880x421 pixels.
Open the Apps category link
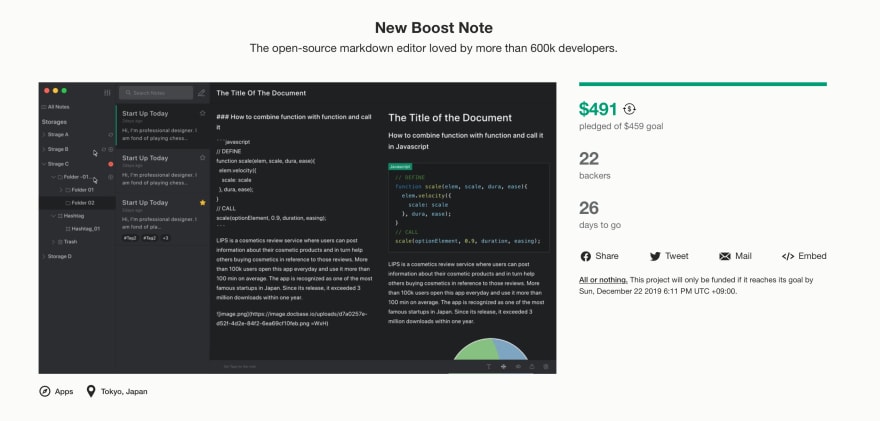pyautogui.click(x=56, y=391)
